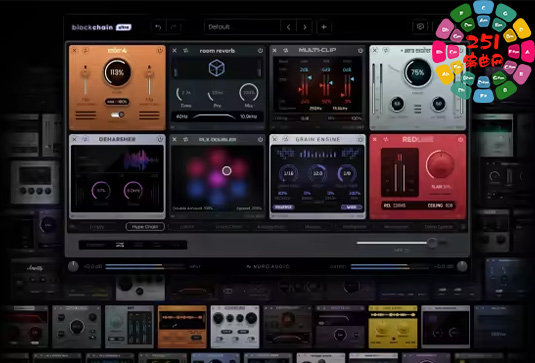Redo the last action in Blockchain

click(x=173, y=27)
